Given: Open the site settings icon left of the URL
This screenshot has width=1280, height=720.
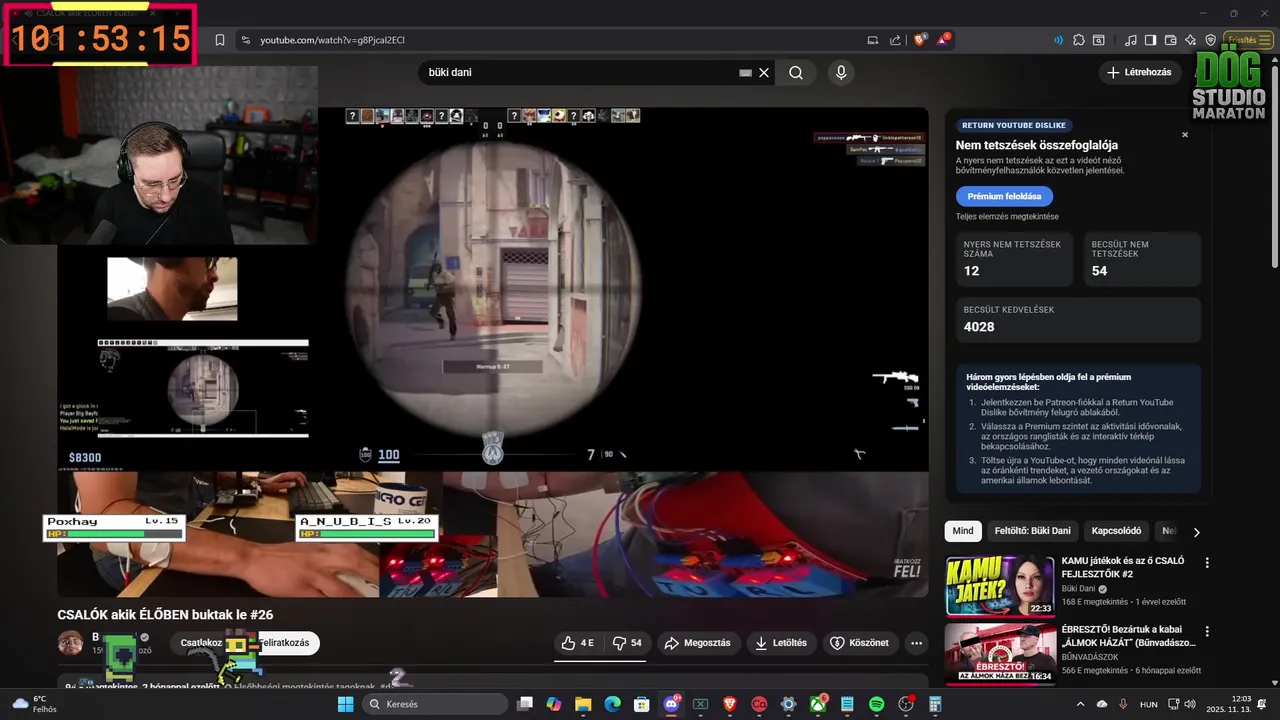Looking at the screenshot, I should point(245,40).
